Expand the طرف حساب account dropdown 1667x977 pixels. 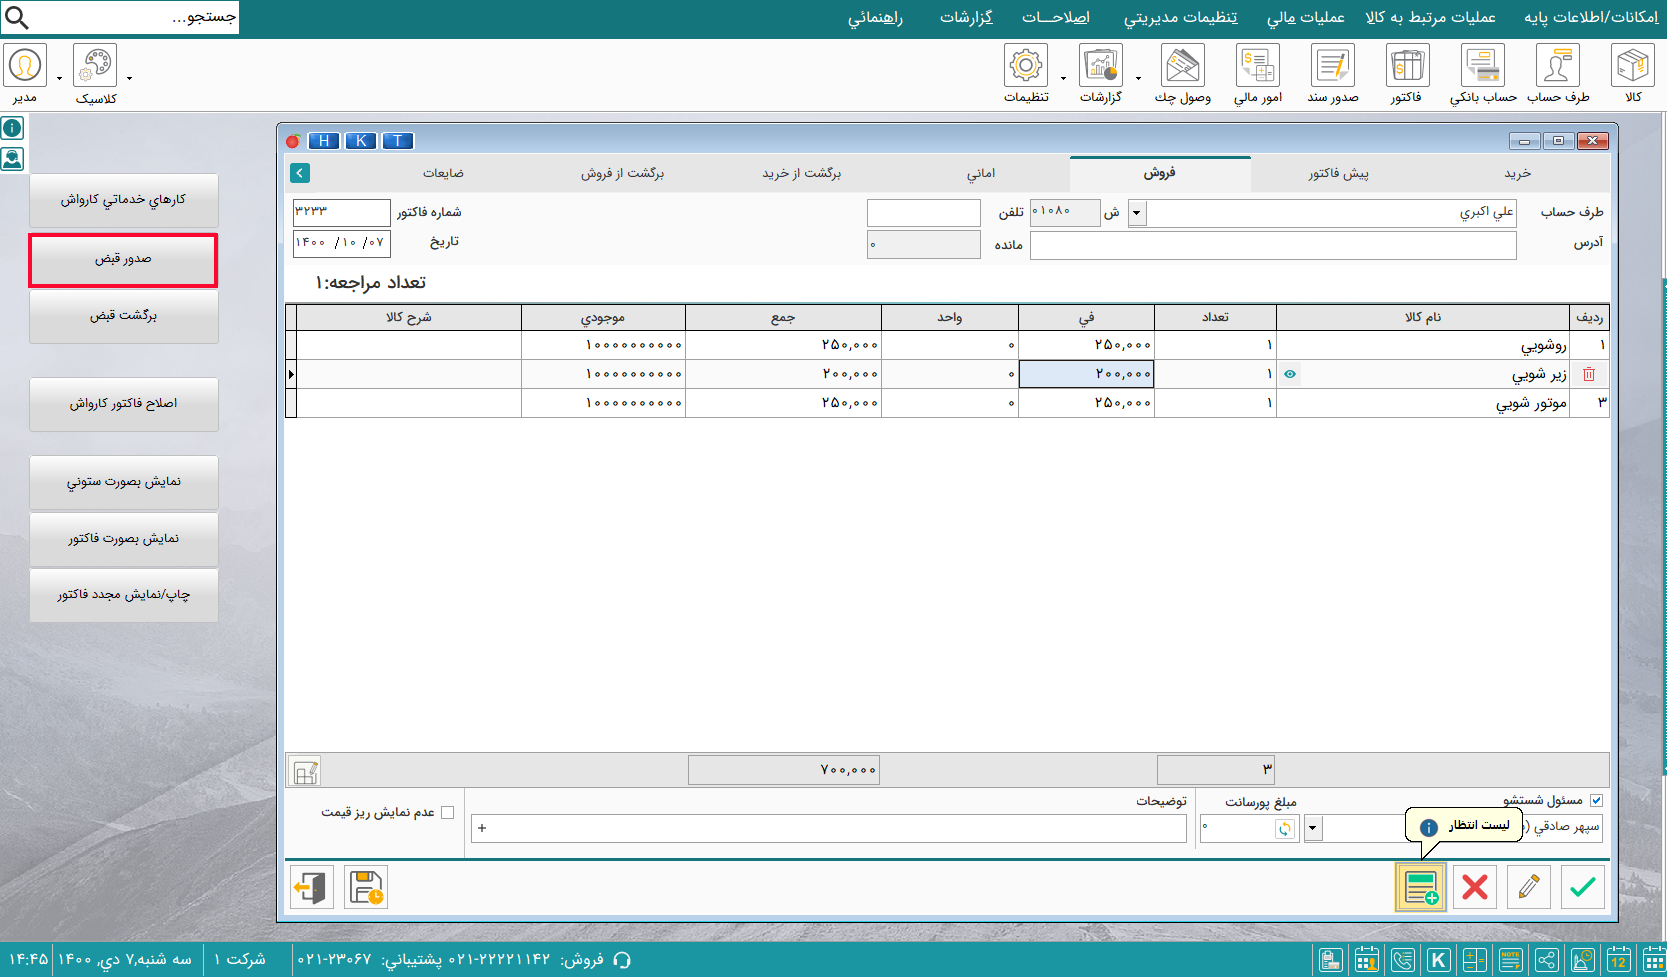pos(1137,213)
